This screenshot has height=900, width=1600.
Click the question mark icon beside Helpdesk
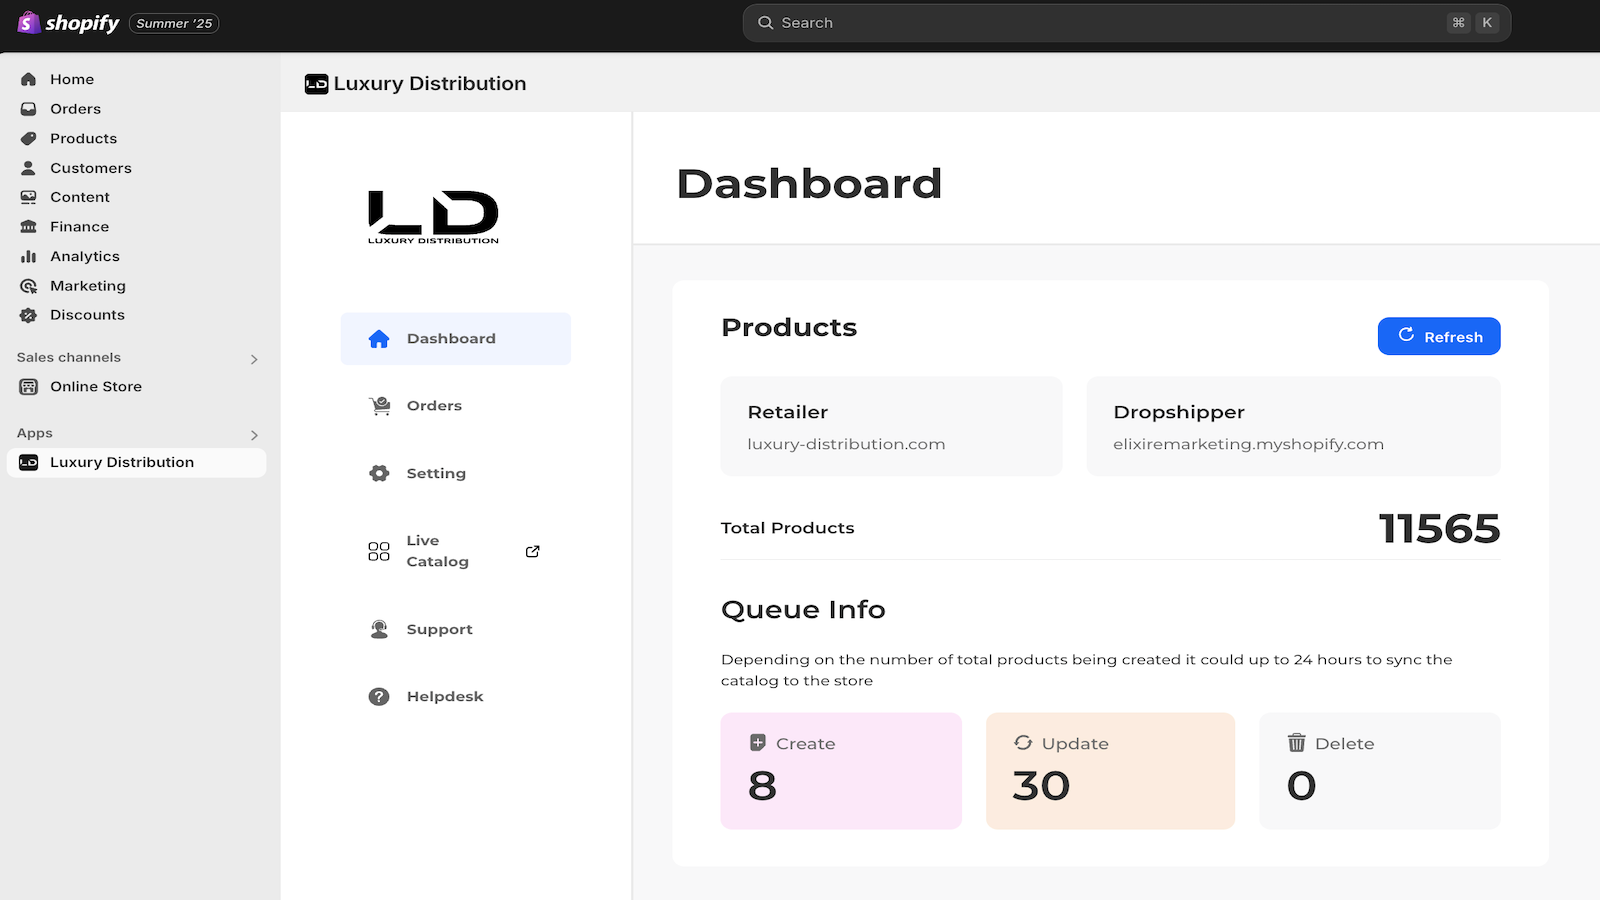coord(379,697)
